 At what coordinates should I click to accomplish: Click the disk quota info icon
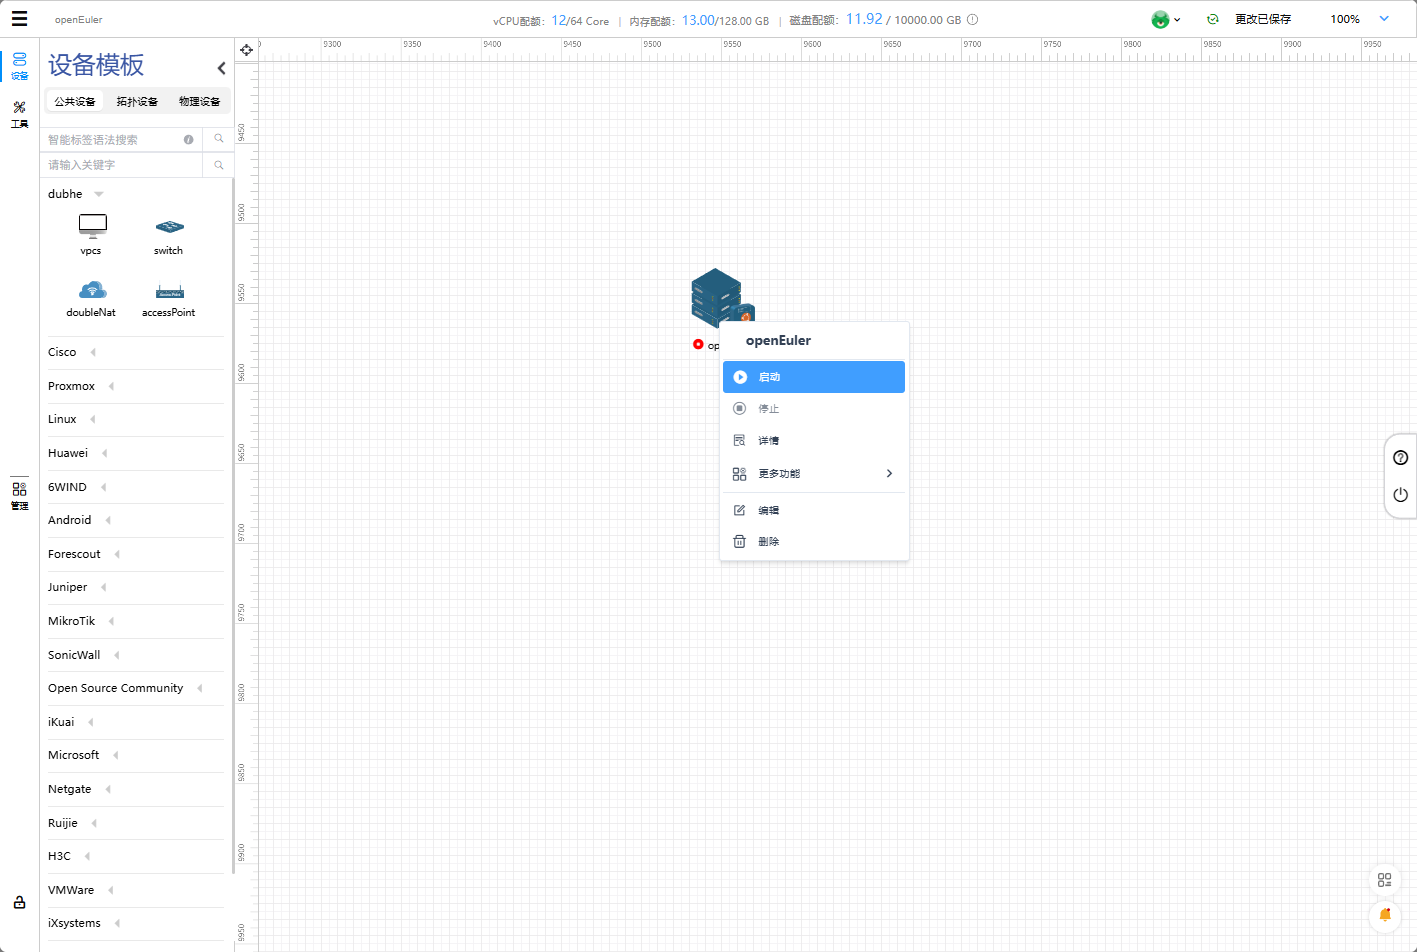coord(973,19)
